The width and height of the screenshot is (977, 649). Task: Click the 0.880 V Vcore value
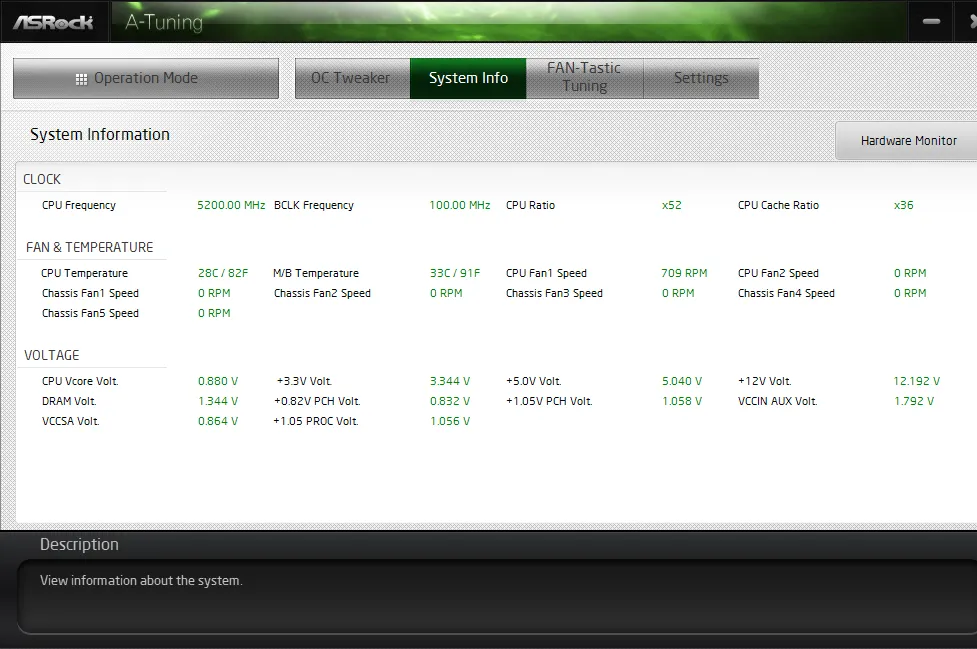point(218,381)
